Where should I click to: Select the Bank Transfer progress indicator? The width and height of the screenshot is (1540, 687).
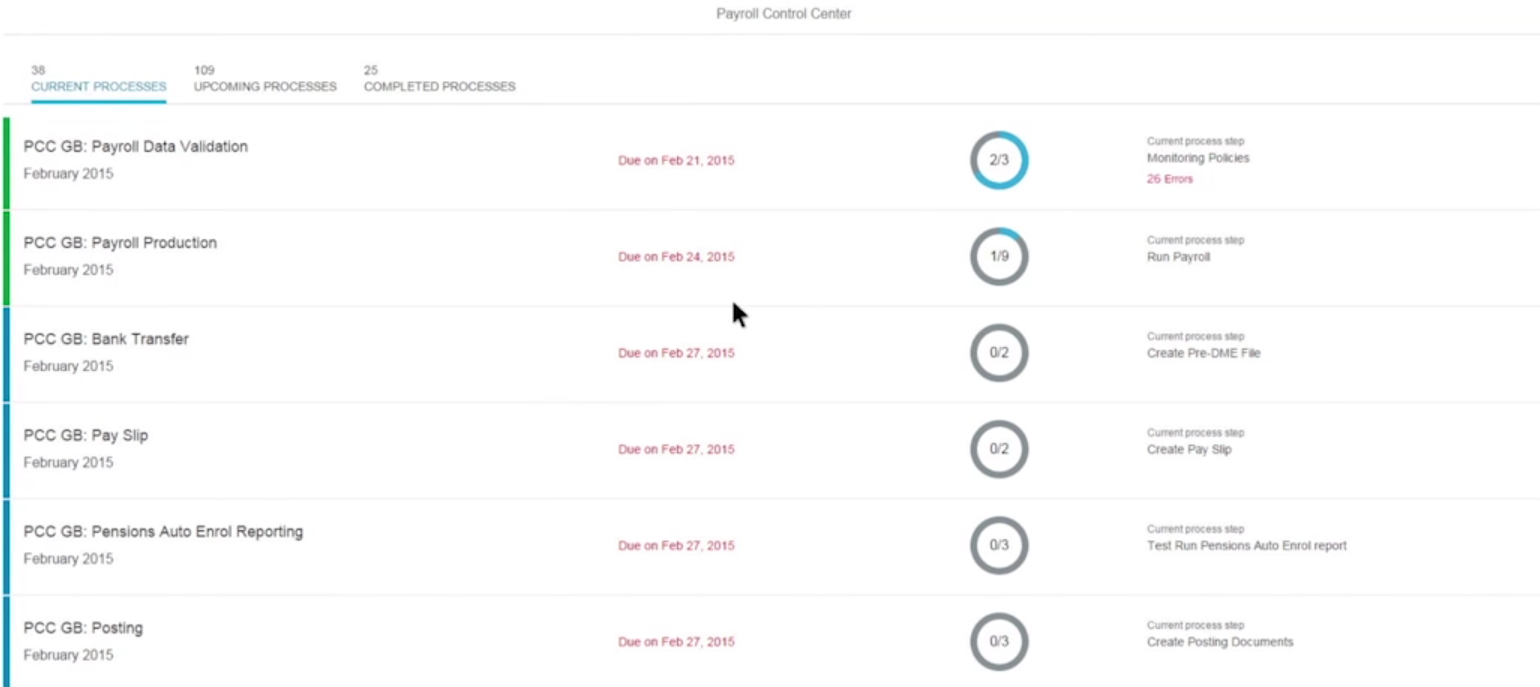(x=999, y=353)
